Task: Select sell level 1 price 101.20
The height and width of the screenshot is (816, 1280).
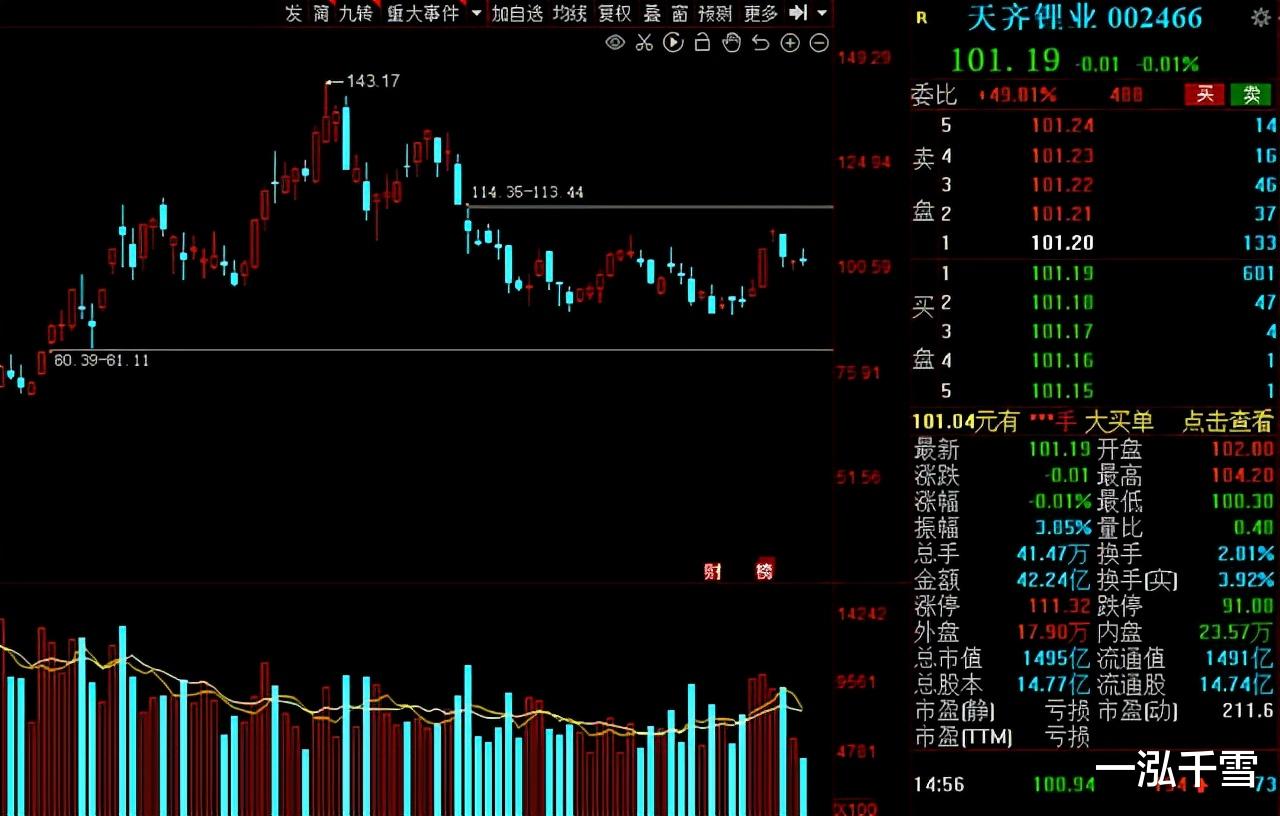Action: tap(1062, 243)
